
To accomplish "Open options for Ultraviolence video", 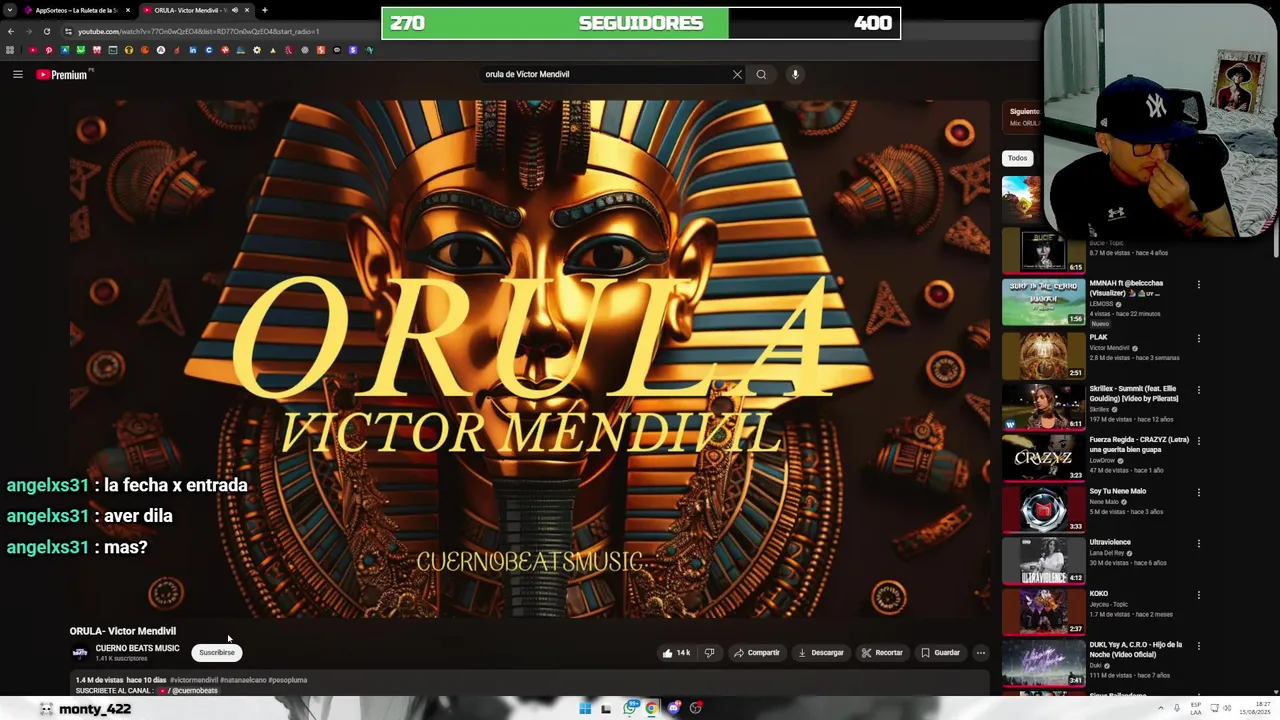I will pos(1198,543).
